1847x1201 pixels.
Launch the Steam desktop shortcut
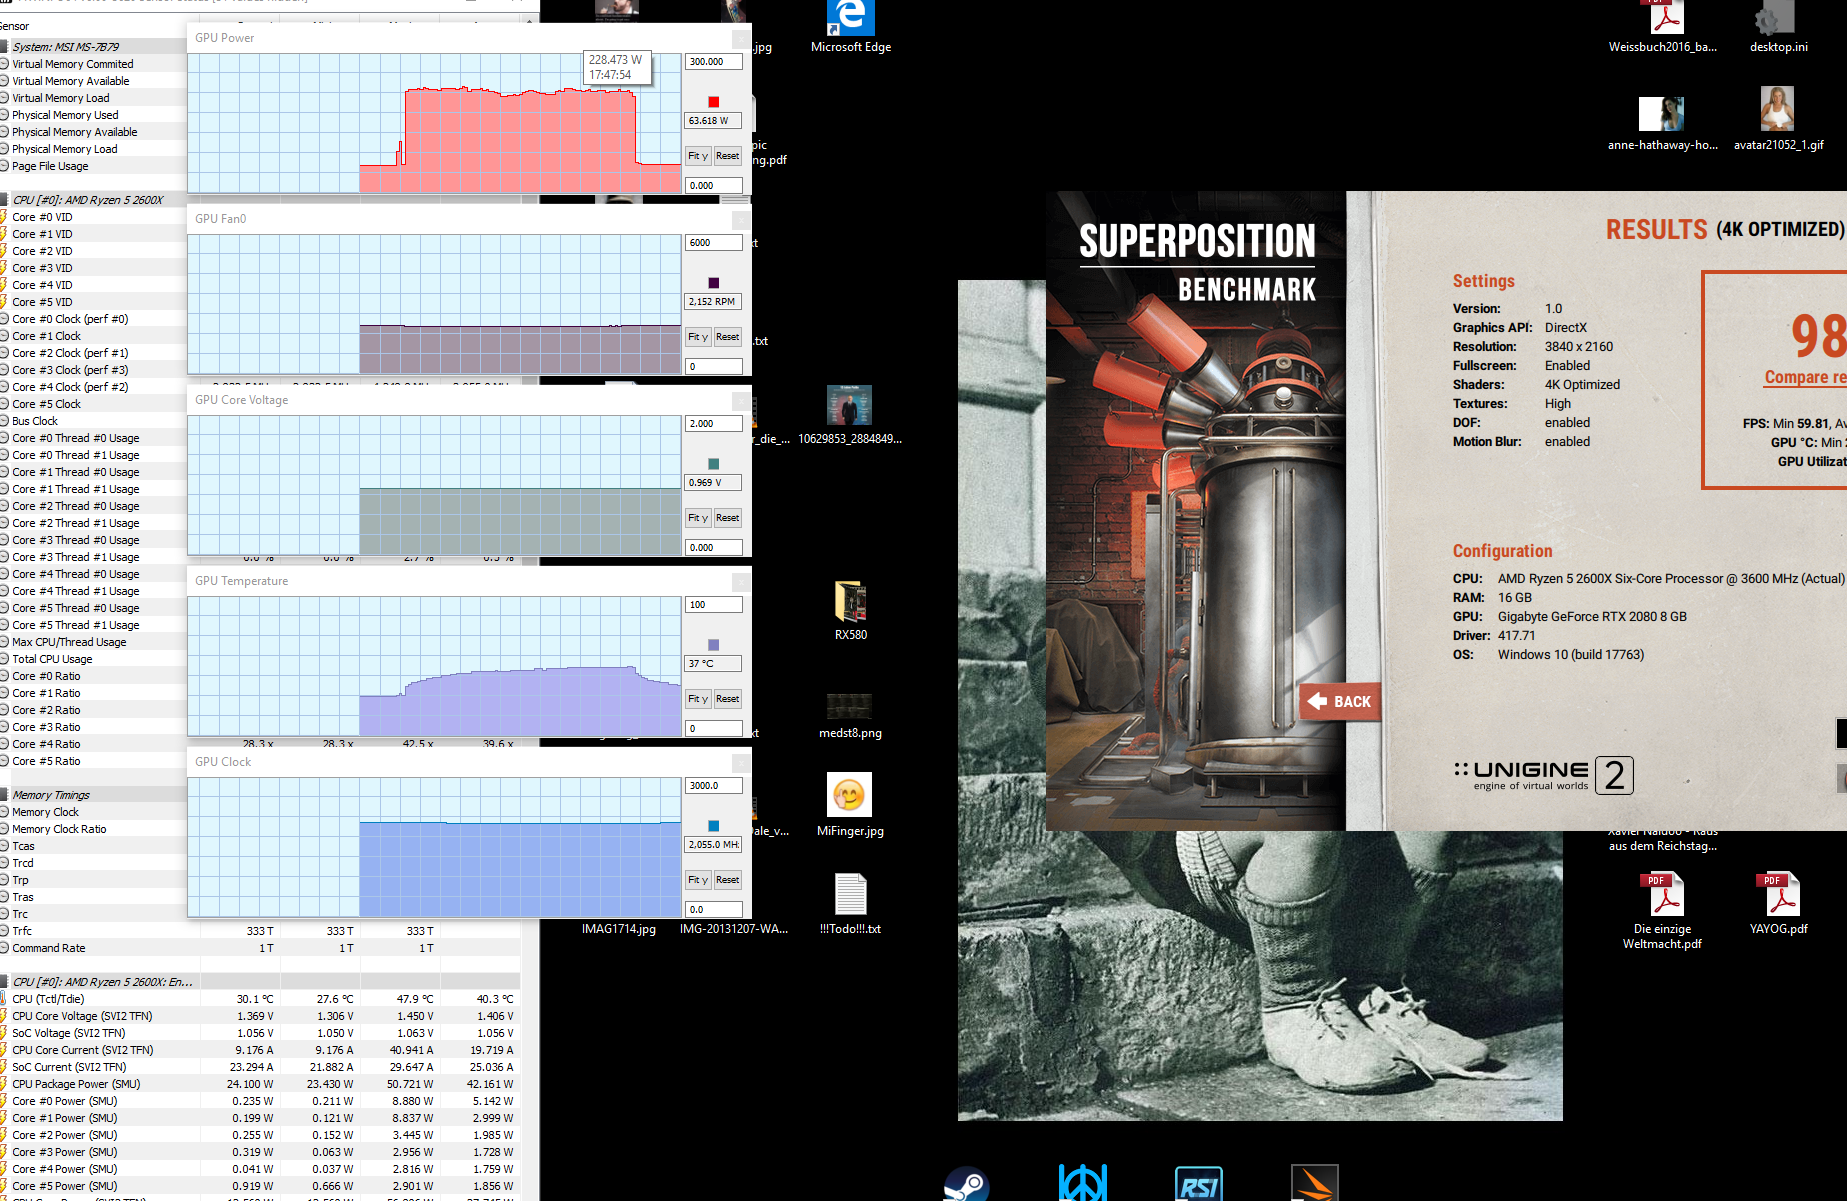click(966, 1184)
